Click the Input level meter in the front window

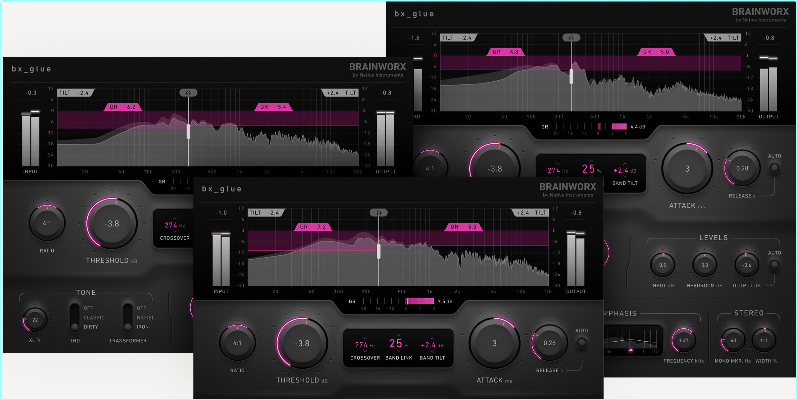point(221,259)
